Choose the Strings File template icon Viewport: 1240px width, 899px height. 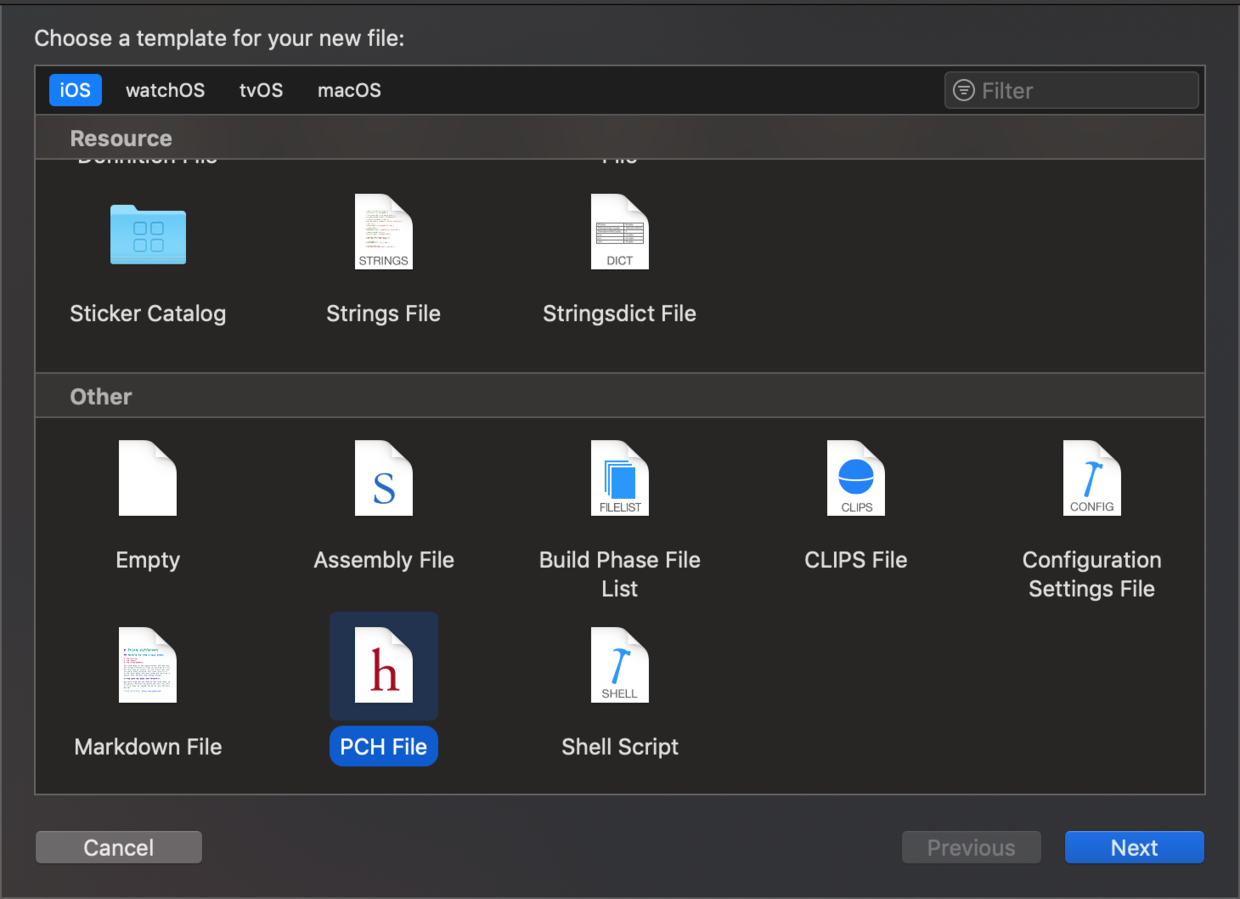(384, 232)
